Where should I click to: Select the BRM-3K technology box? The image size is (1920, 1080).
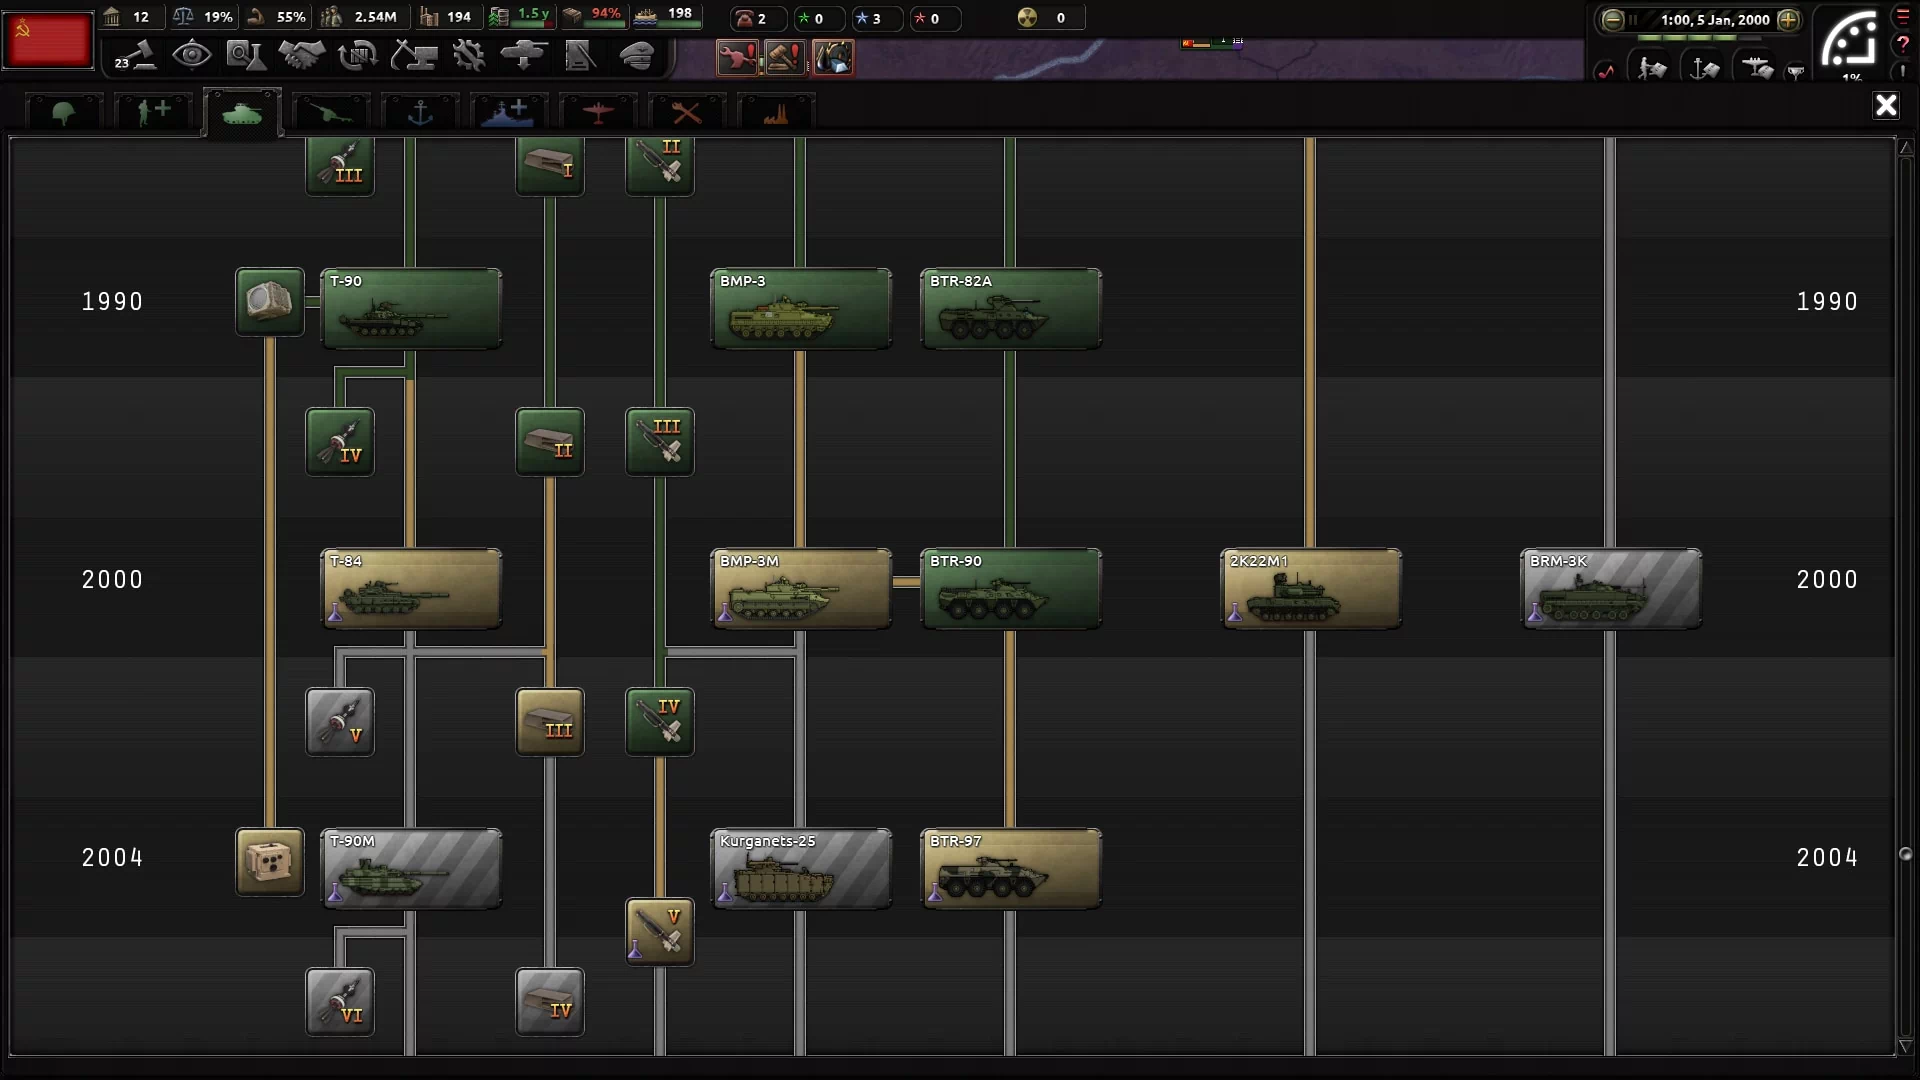[1610, 589]
